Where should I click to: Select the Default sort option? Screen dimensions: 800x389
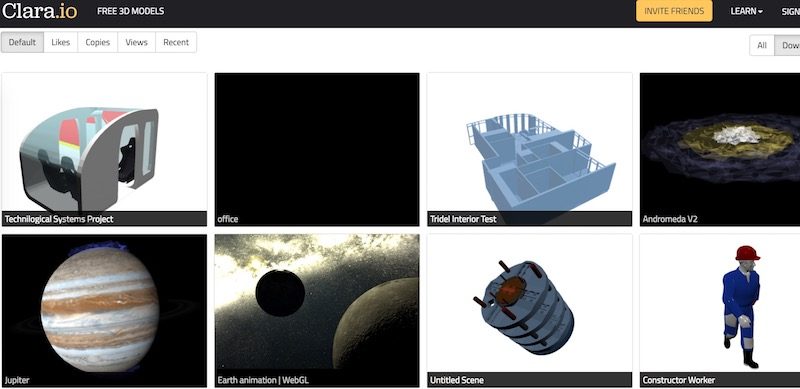pos(22,42)
